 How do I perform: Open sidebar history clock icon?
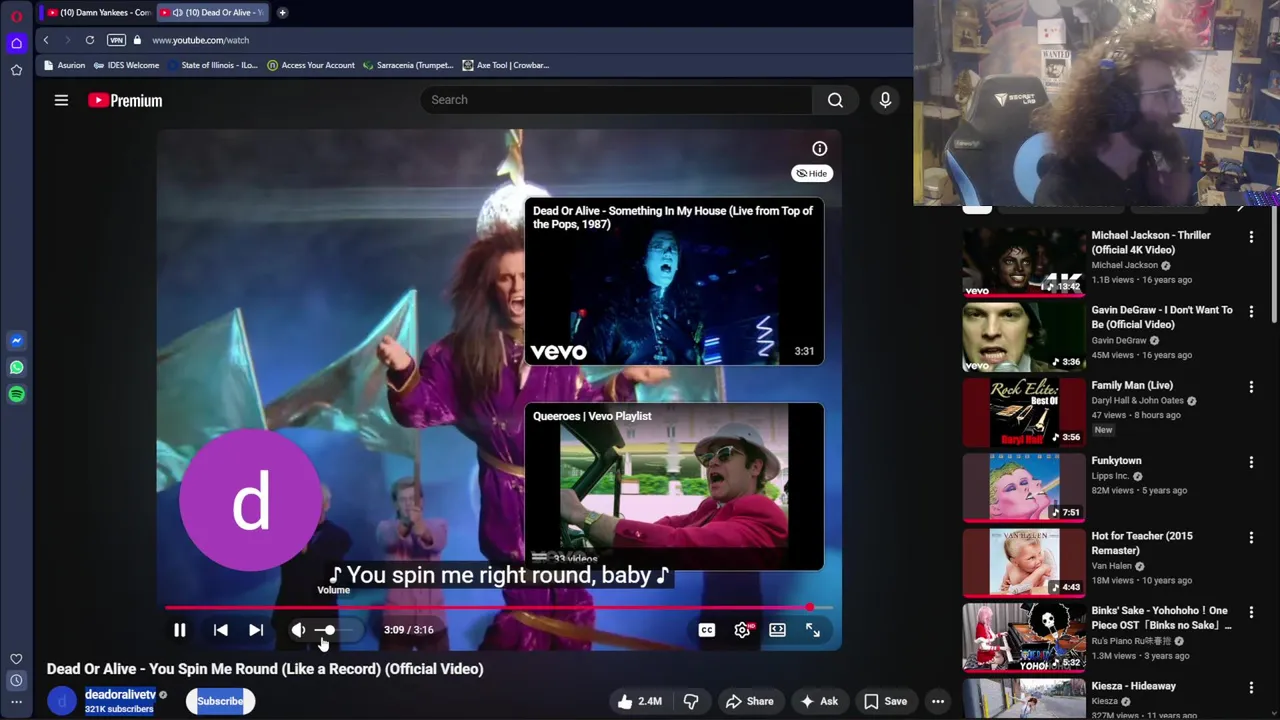(x=16, y=681)
